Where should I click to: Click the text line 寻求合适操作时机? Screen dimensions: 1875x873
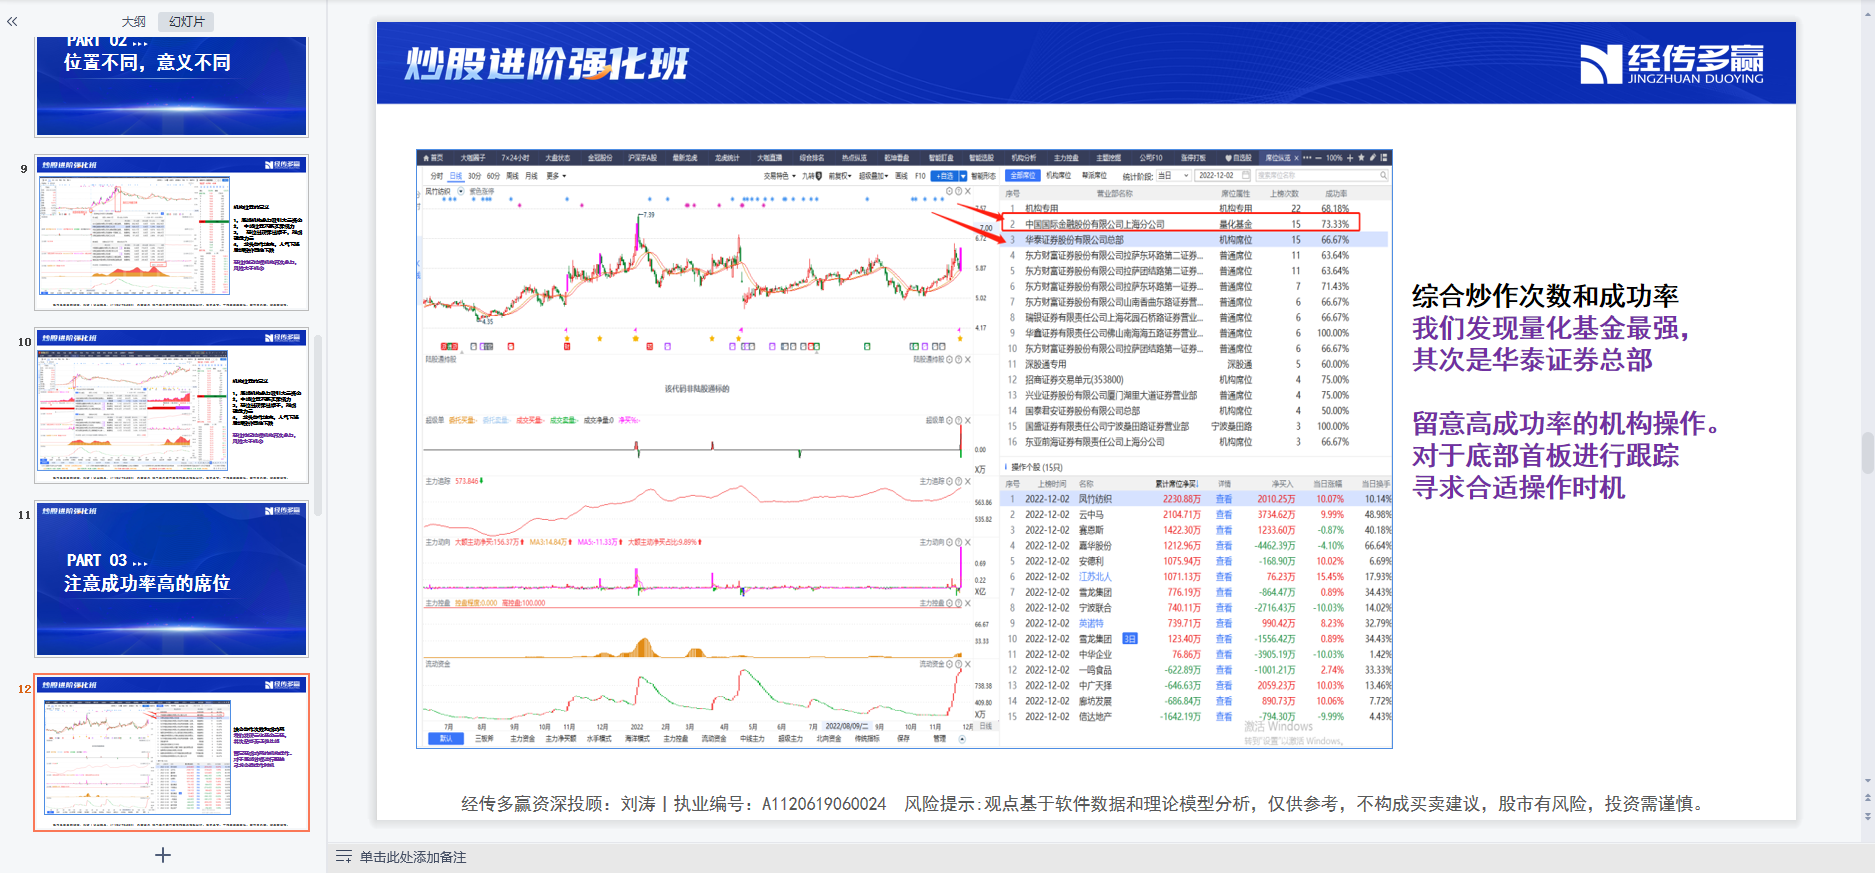[1518, 488]
